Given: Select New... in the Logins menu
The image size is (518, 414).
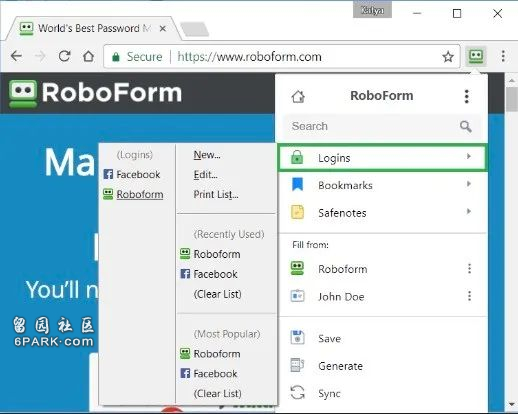Looking at the screenshot, I should 207,155.
